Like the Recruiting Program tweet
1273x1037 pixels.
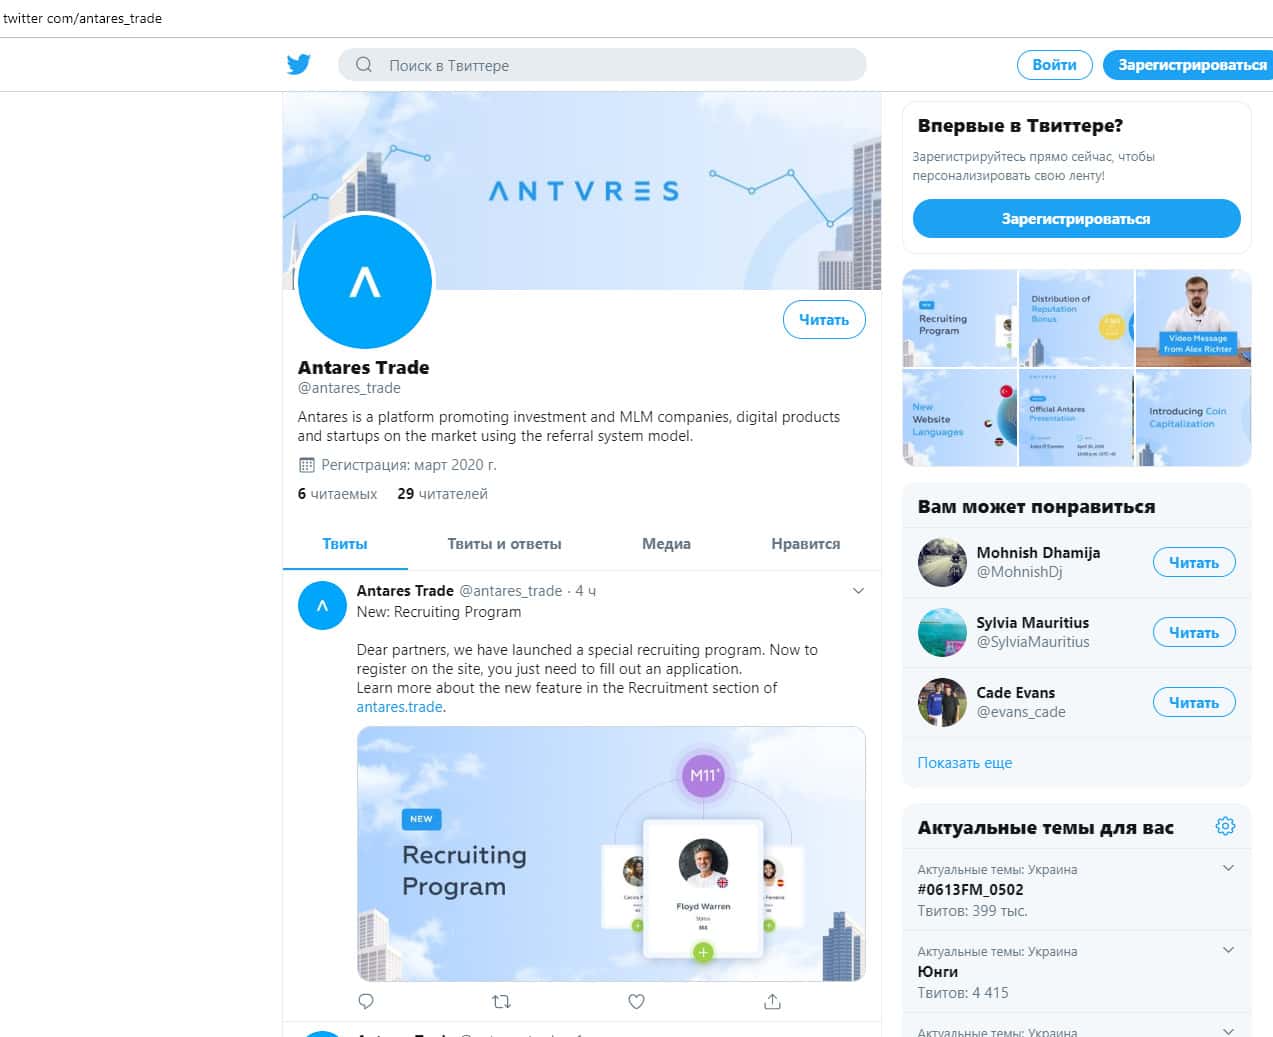(x=636, y=1001)
